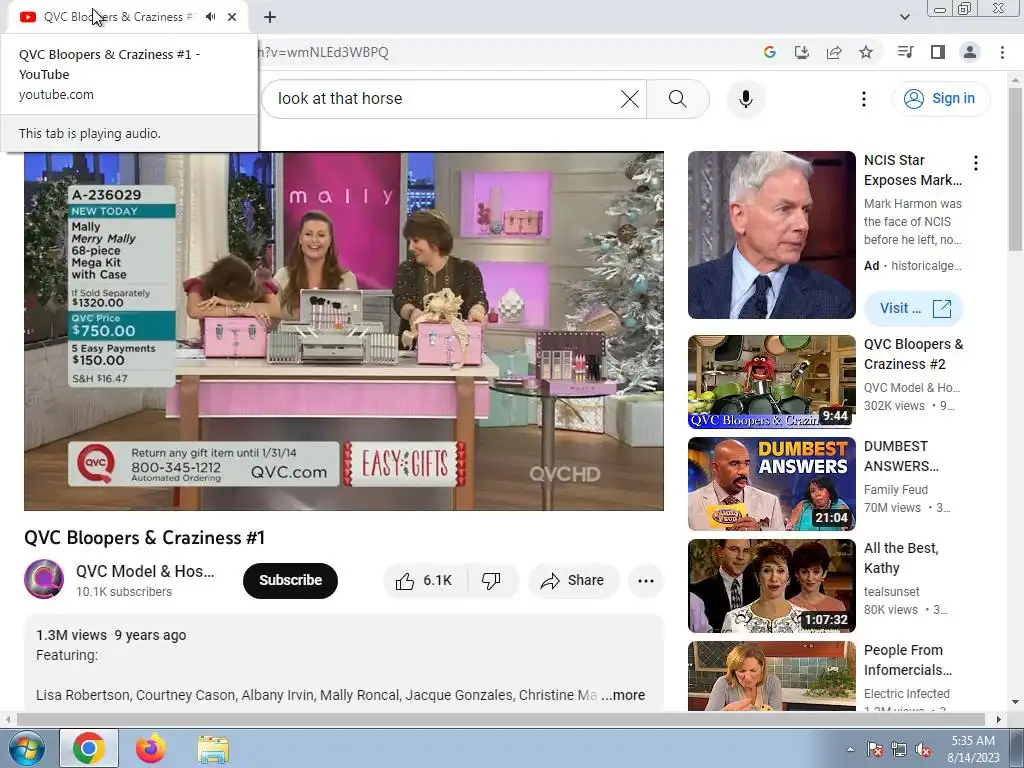The width and height of the screenshot is (1024, 768).
Task: Open the QVC Model & Hos... channel name
Action: [145, 571]
